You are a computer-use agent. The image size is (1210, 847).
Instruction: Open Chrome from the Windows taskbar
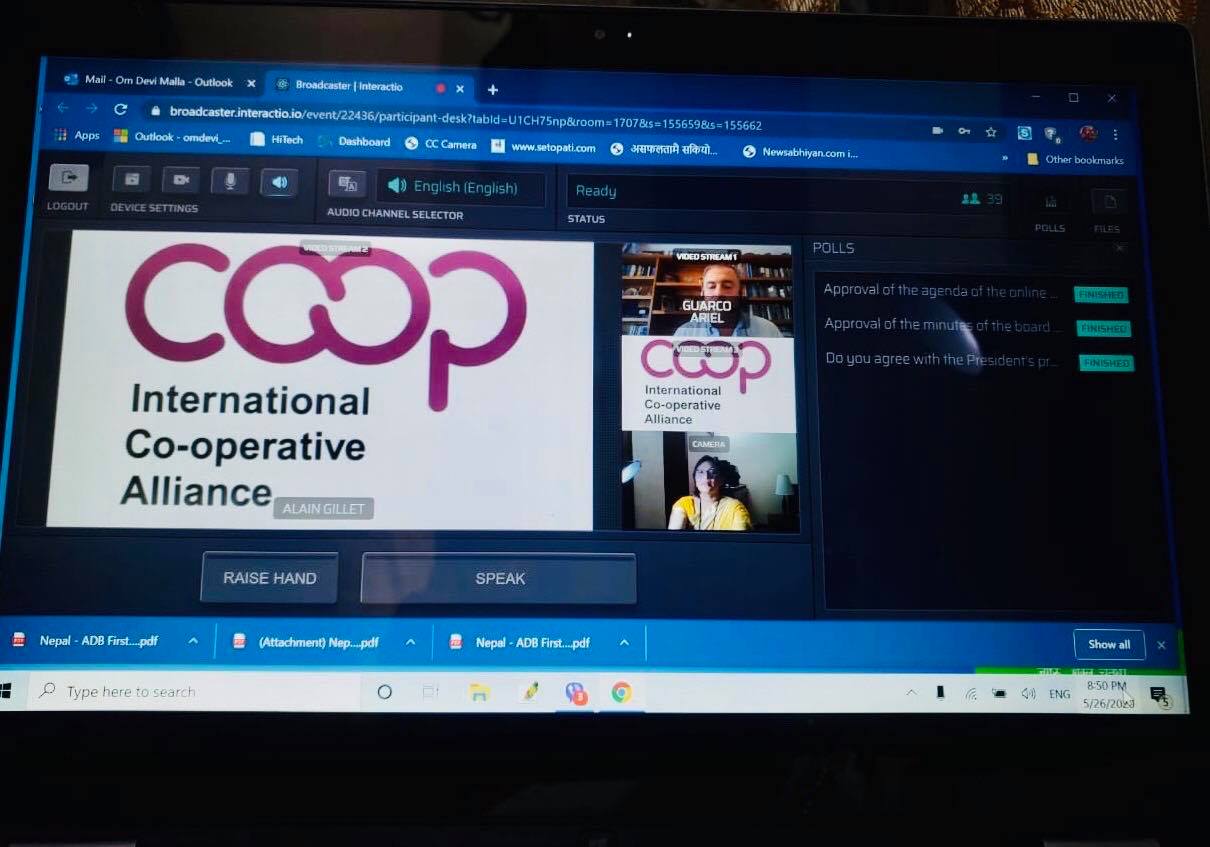pyautogui.click(x=622, y=692)
